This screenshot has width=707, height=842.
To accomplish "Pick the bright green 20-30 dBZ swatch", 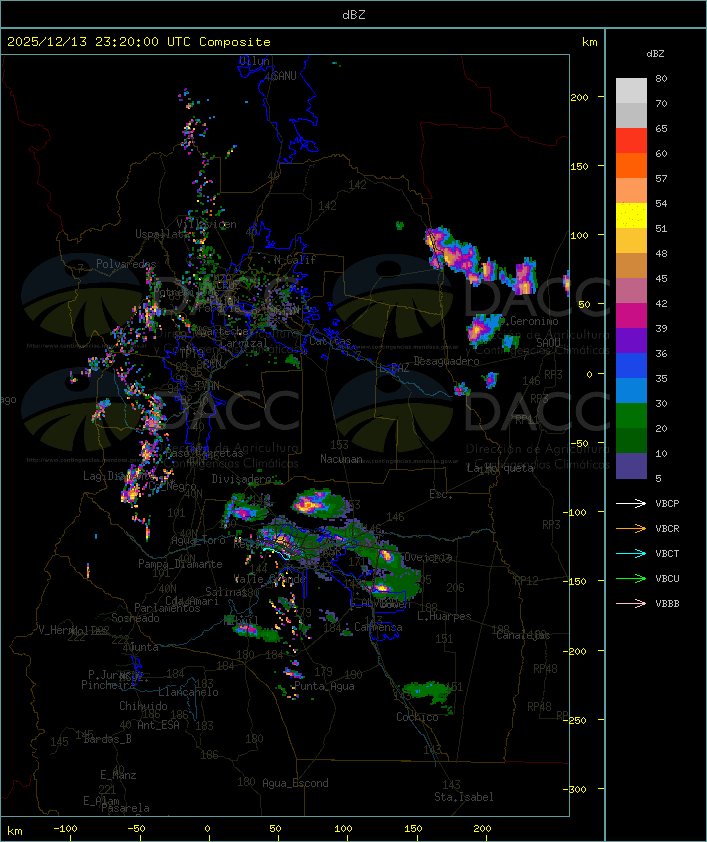I will coord(631,416).
